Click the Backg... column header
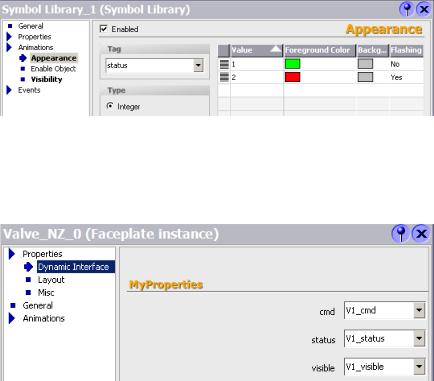The width and height of the screenshot is (434, 381). click(373, 50)
